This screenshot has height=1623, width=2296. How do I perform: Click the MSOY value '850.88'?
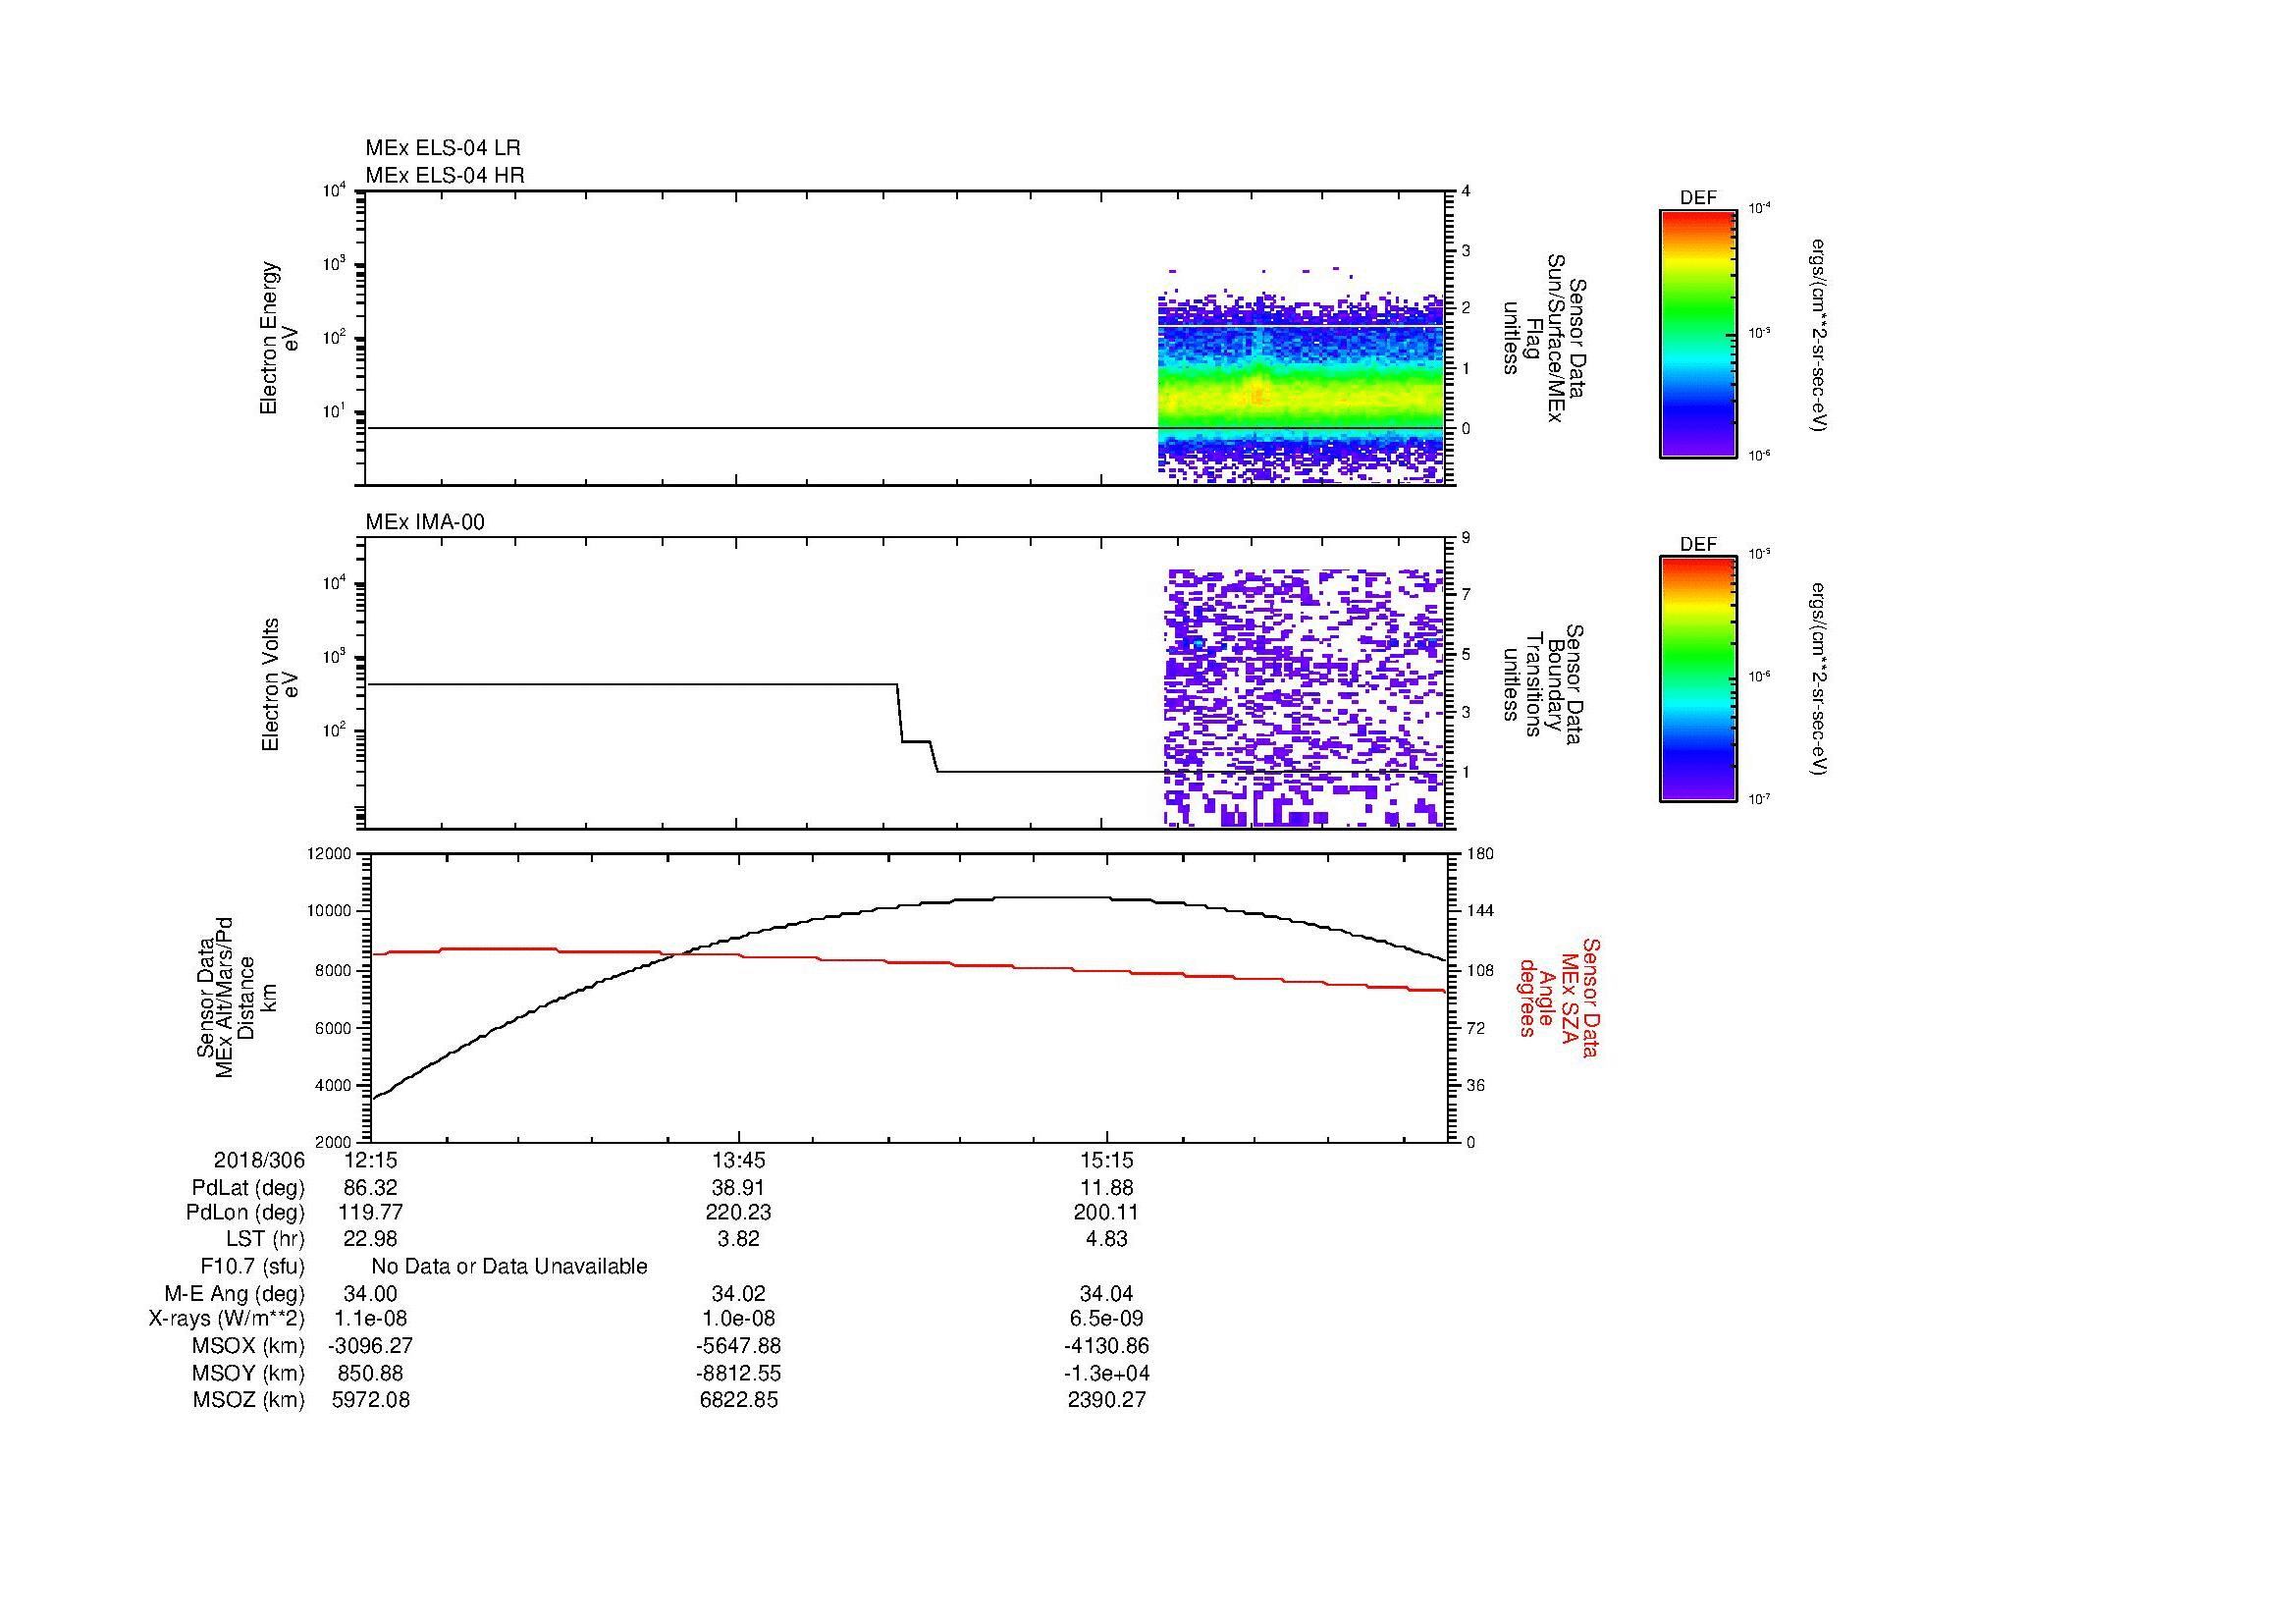371,1374
